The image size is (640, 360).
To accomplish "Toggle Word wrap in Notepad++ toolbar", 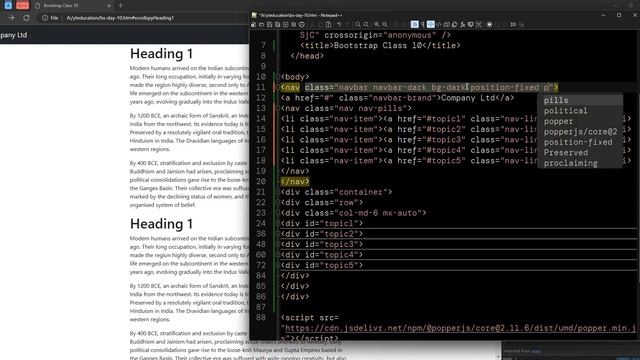I will pos(415,24).
